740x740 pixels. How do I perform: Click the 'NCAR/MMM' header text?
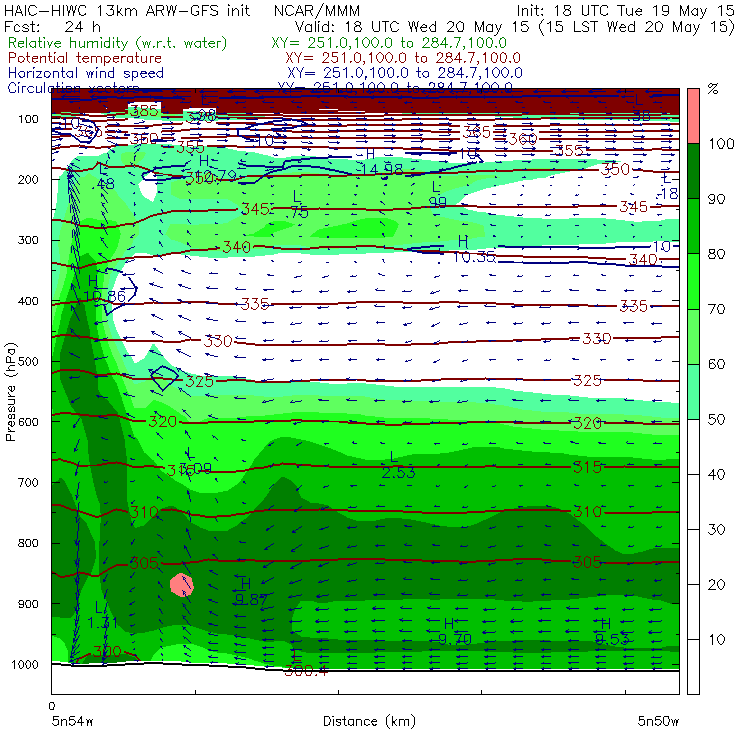click(317, 10)
